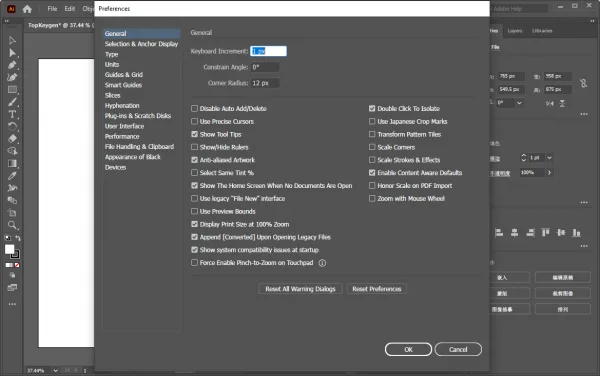Click the Keyboard Increment field
Viewport: 600px width, 376px height.
(x=268, y=51)
